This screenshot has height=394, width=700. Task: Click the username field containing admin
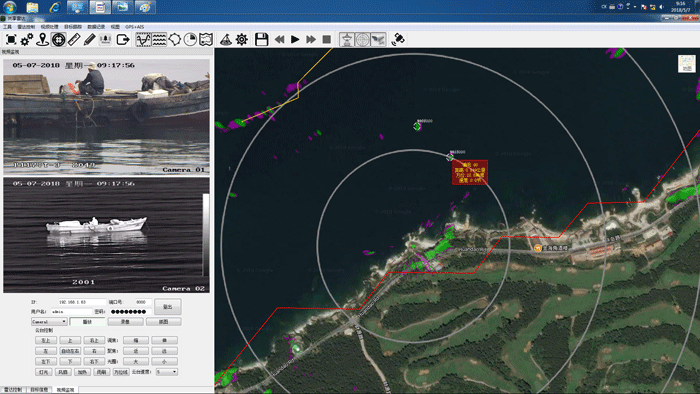pos(71,311)
